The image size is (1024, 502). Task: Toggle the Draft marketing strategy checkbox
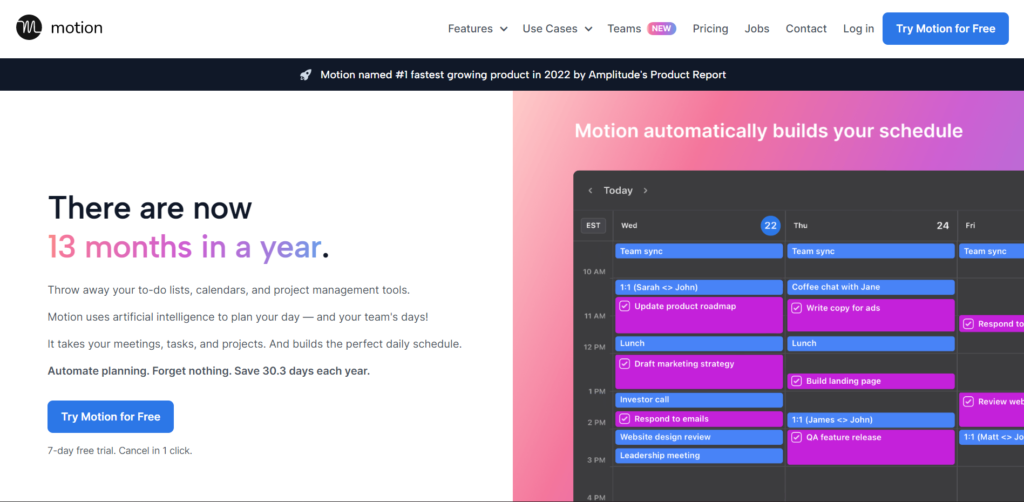point(625,364)
